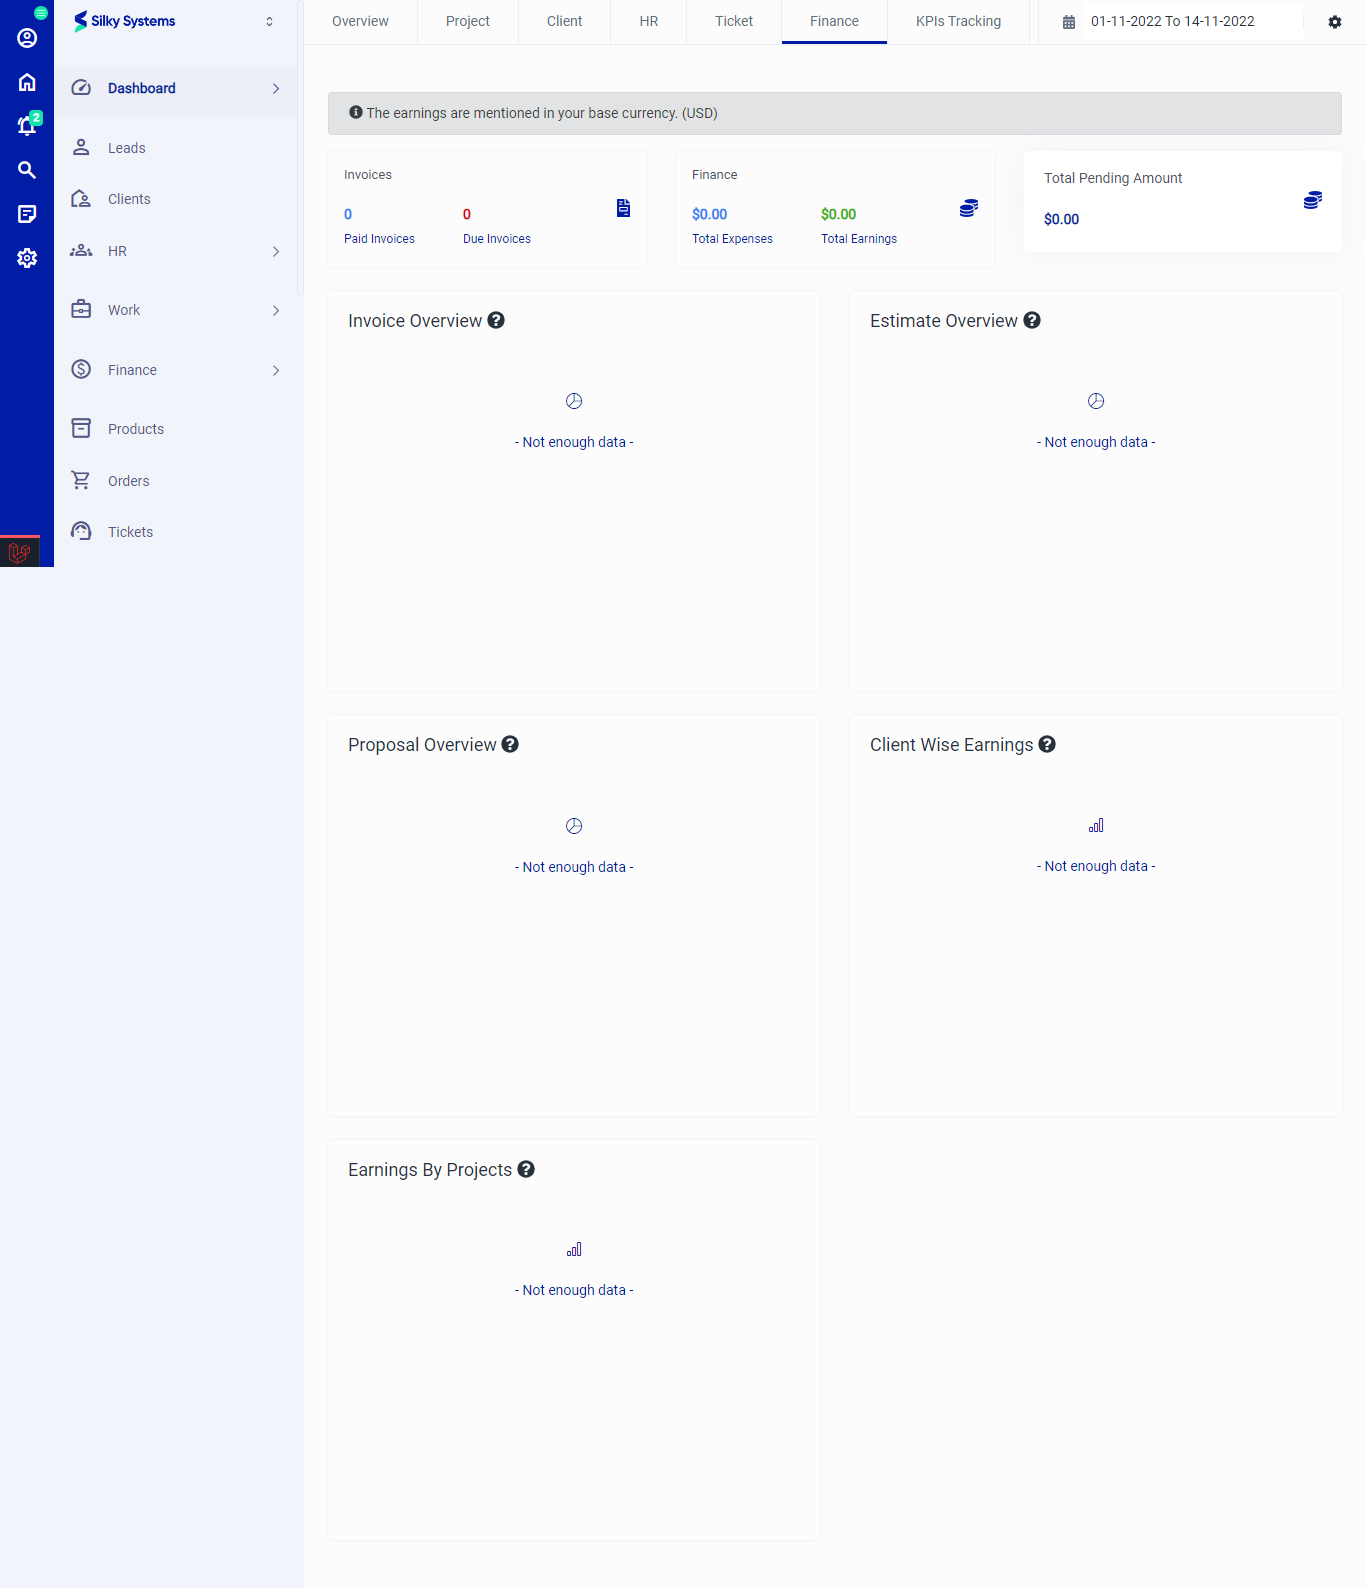Open settings gear in left rail
The height and width of the screenshot is (1588, 1366).
click(x=27, y=258)
